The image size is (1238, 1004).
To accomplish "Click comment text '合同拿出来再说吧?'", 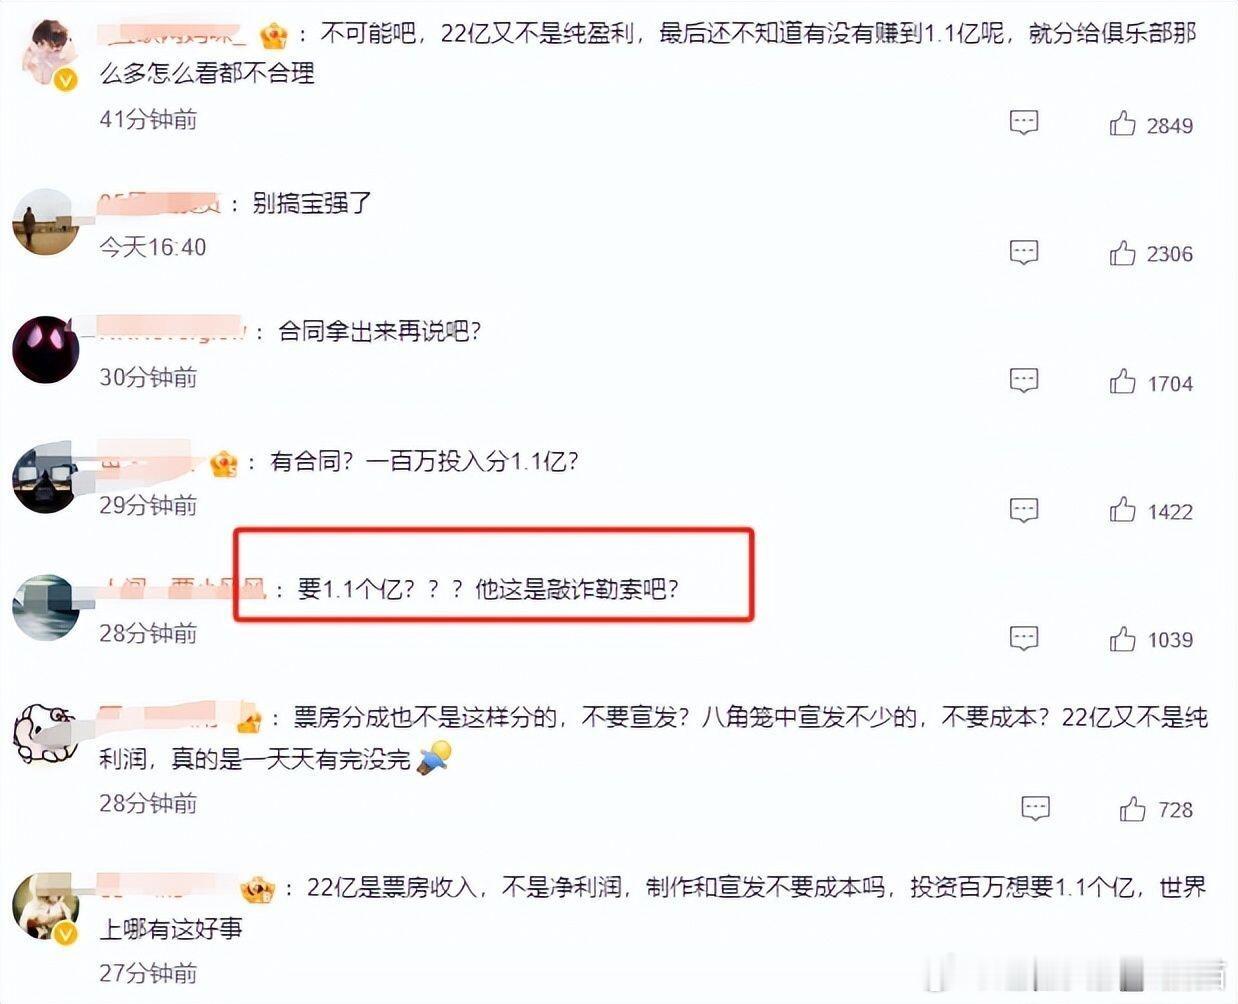I will pos(379,331).
